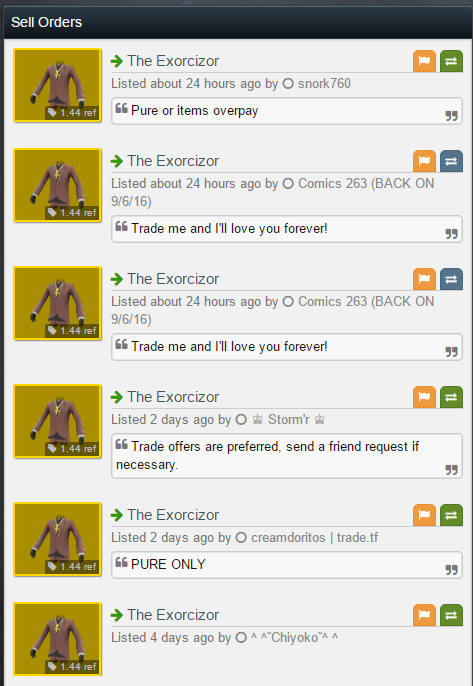Open the snork760 user profile link
Image resolution: width=473 pixels, height=686 pixels.
click(324, 84)
